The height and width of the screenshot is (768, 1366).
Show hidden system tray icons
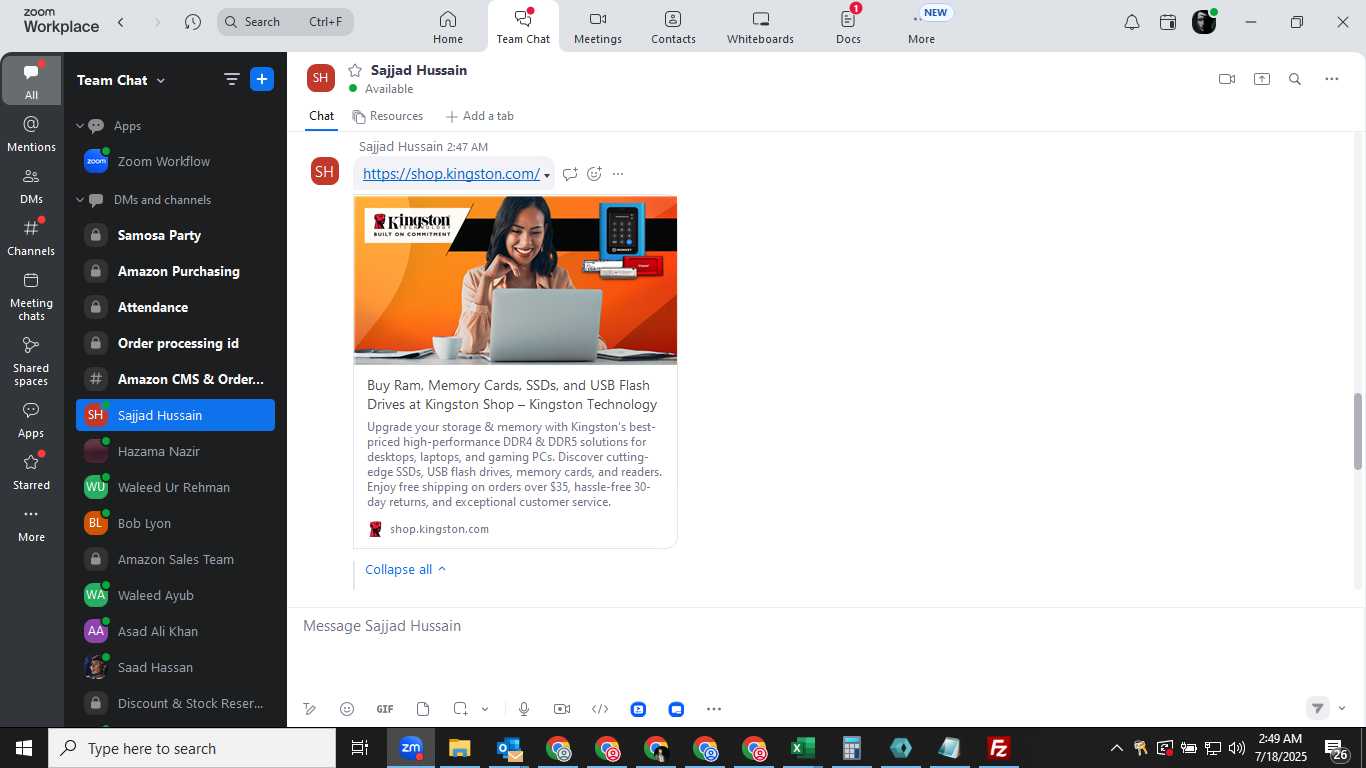(x=1116, y=748)
